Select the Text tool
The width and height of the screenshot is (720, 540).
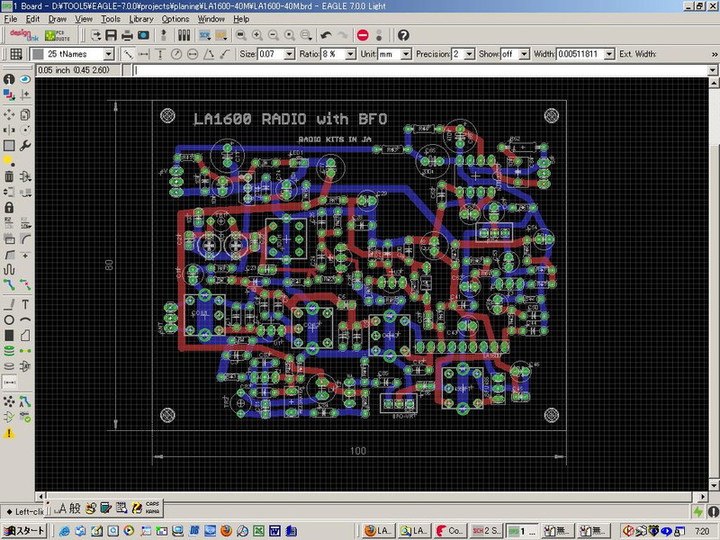(25, 304)
